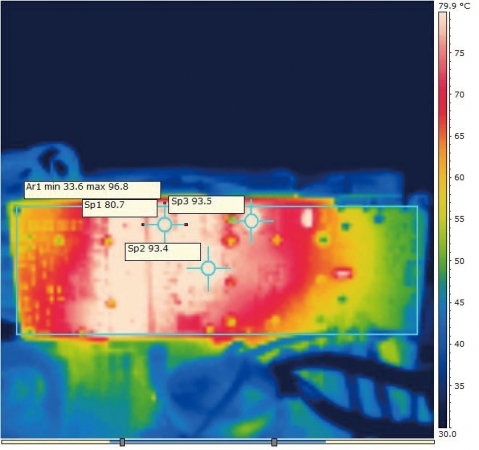This screenshot has width=479, height=450.
Task: Click the left handle dot of the Sp1 marker
Action: pyautogui.click(x=143, y=225)
